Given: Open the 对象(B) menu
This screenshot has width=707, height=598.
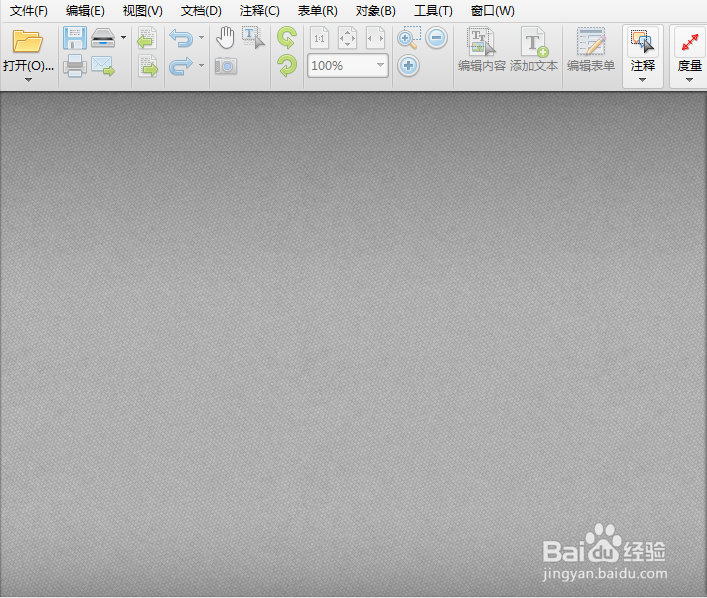Looking at the screenshot, I should pos(376,11).
